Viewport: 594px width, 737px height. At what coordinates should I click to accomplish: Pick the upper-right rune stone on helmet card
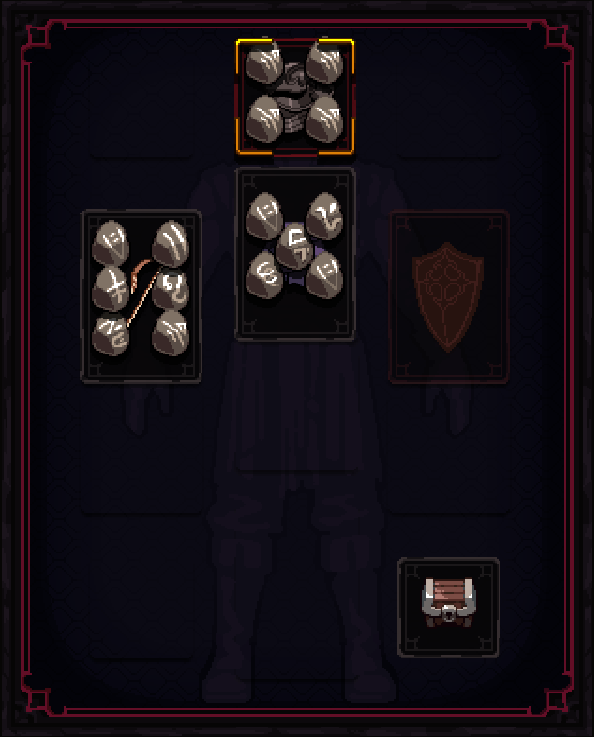tap(325, 65)
